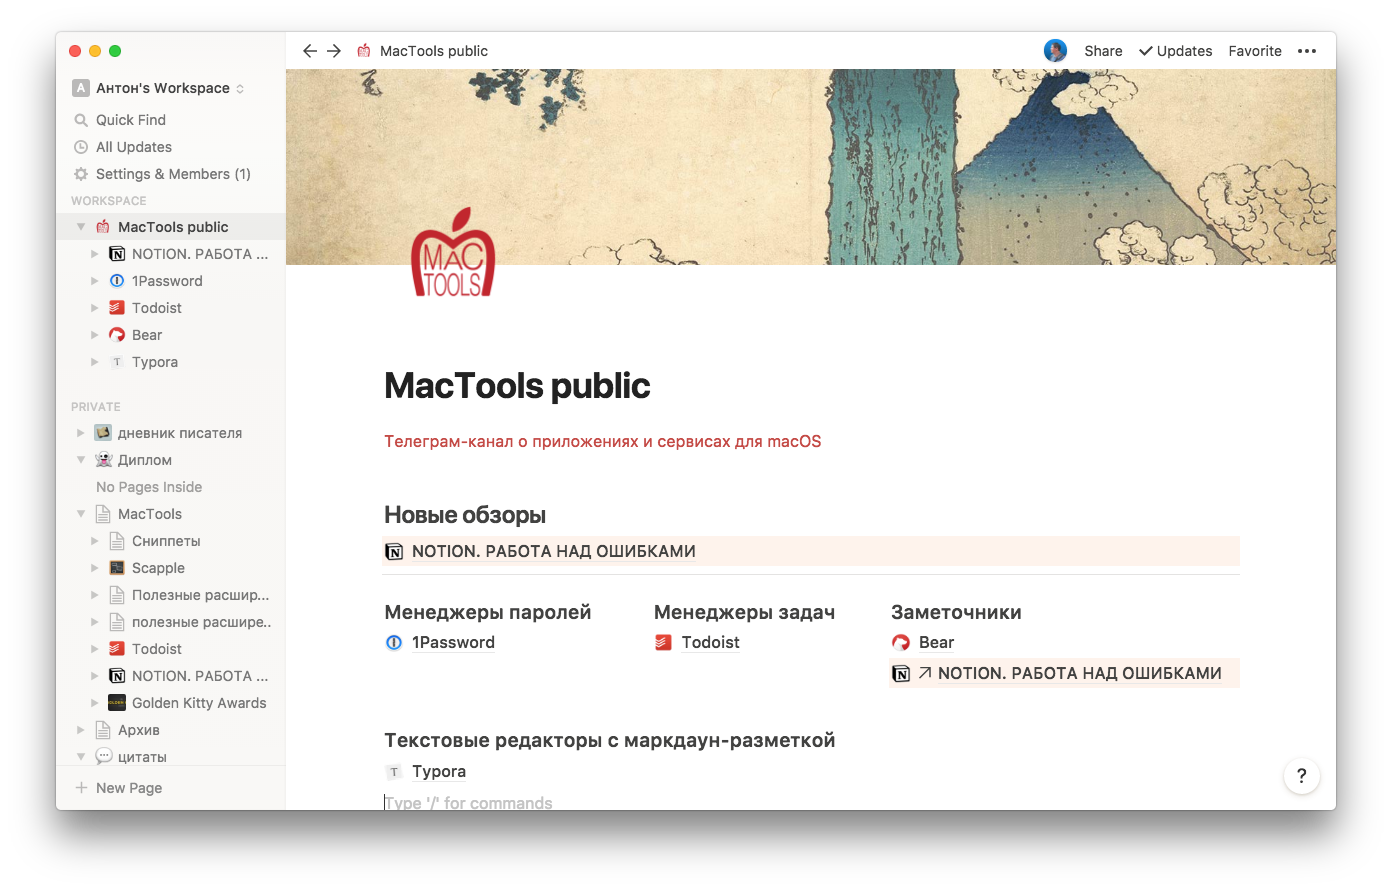Image resolution: width=1392 pixels, height=890 pixels.
Task: Expand the 1Password page in sidebar
Action: click(95, 281)
